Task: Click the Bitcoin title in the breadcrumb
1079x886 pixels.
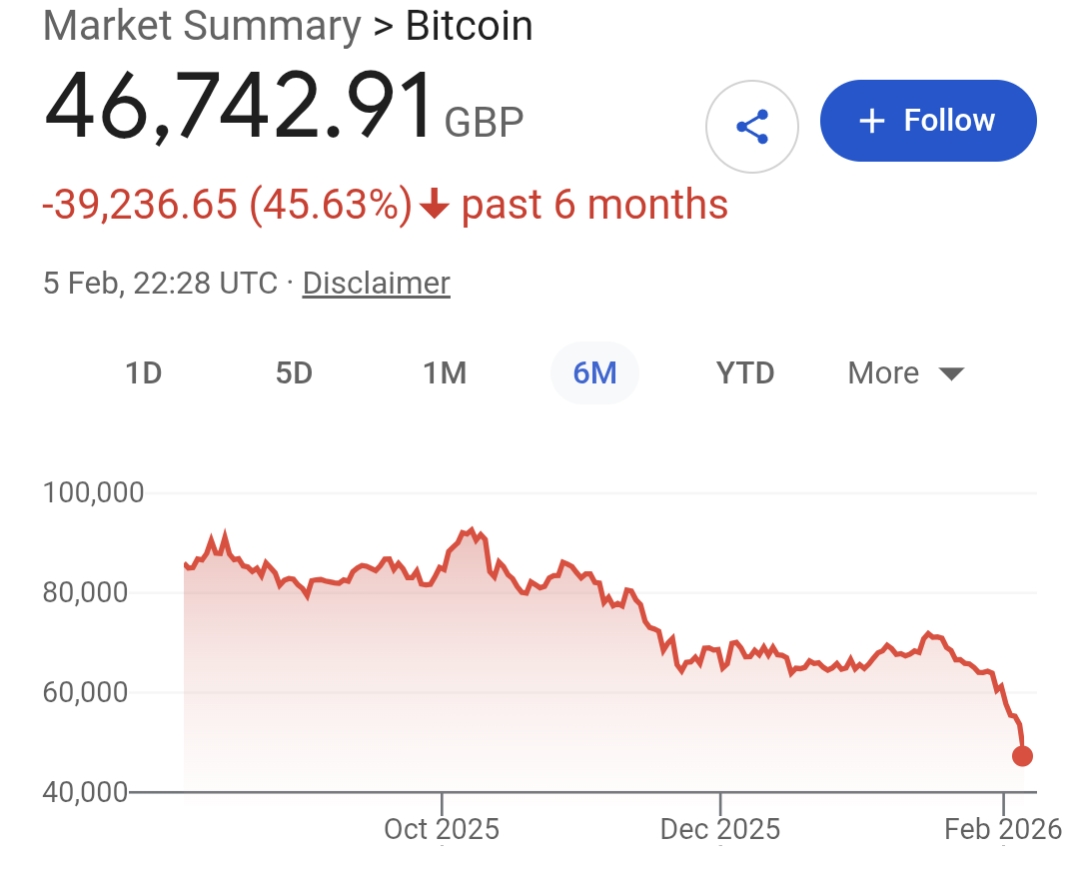Action: pos(469,26)
